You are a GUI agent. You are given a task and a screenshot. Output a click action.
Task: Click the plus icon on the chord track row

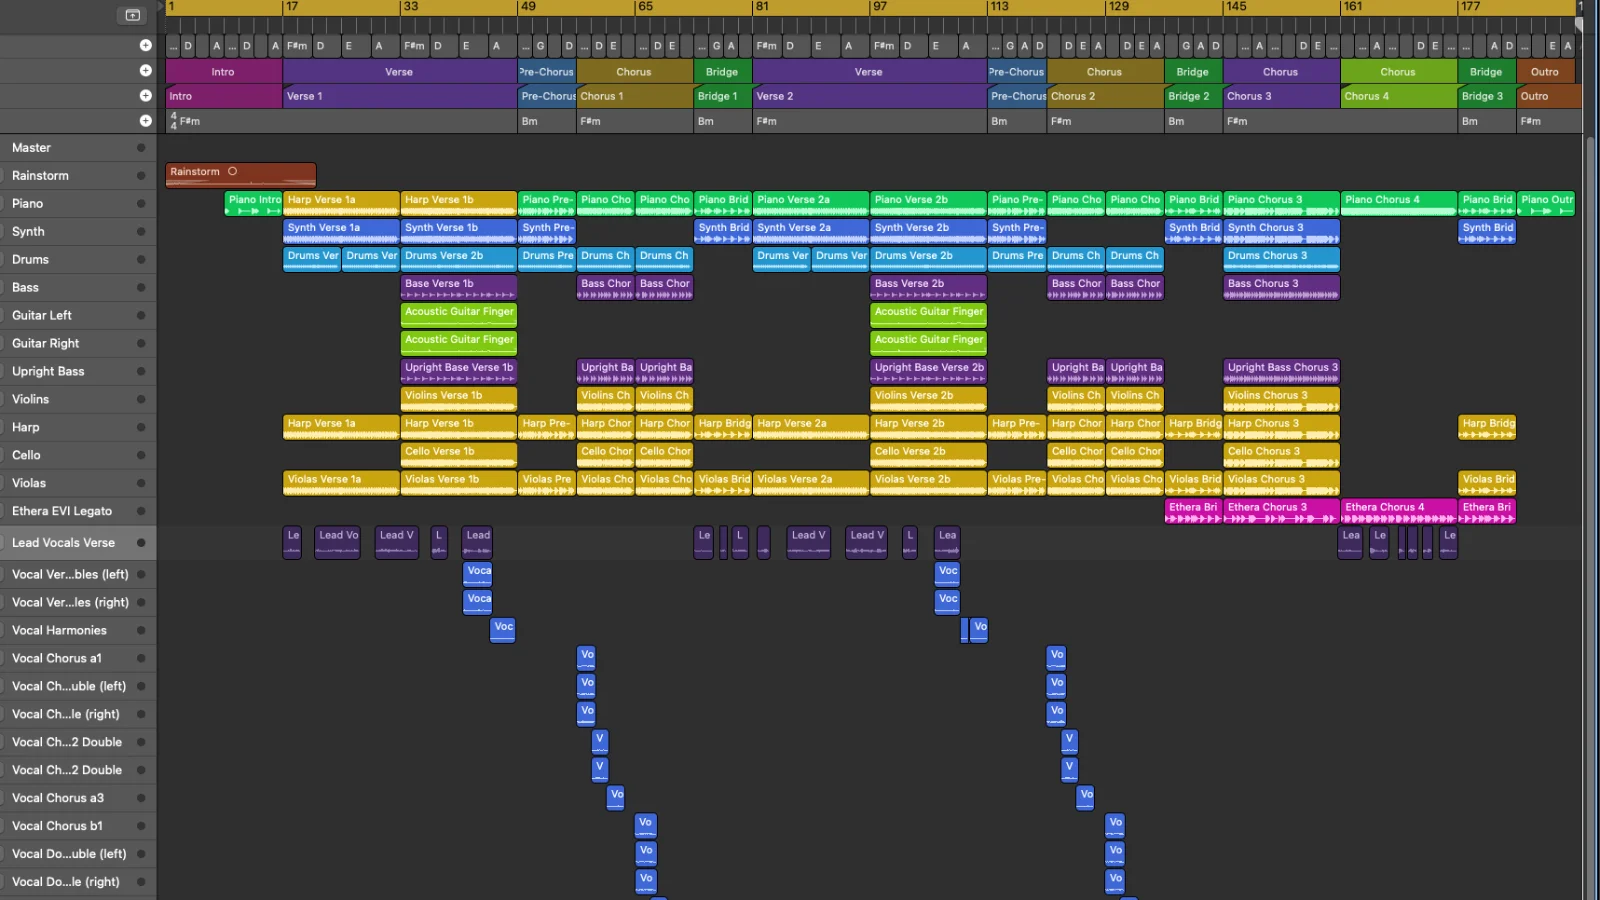pyautogui.click(x=146, y=45)
